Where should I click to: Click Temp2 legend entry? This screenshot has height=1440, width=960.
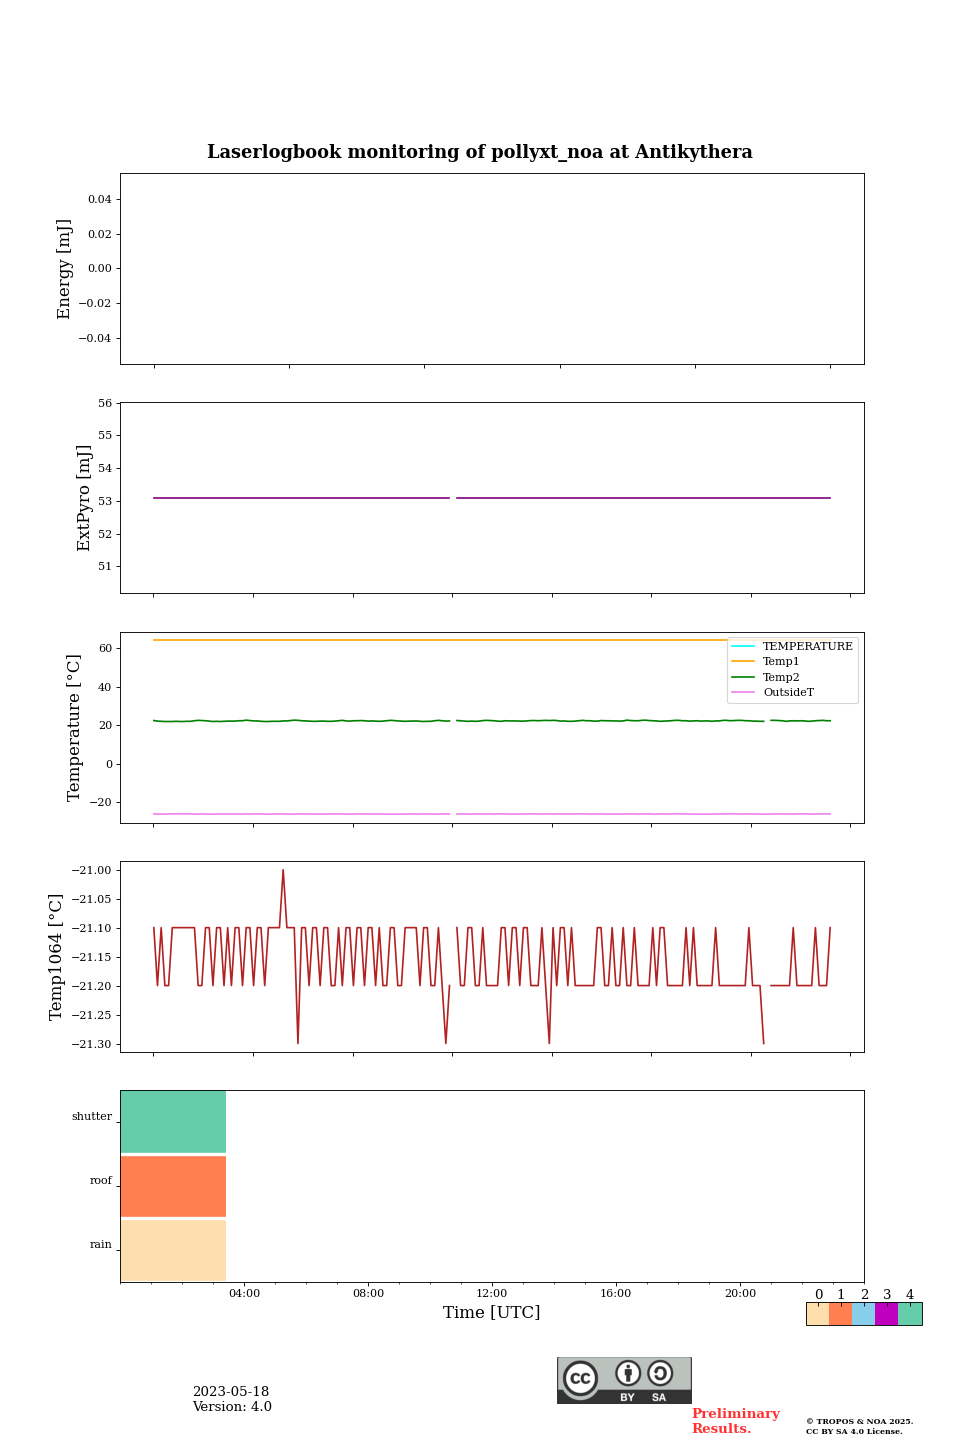766,677
